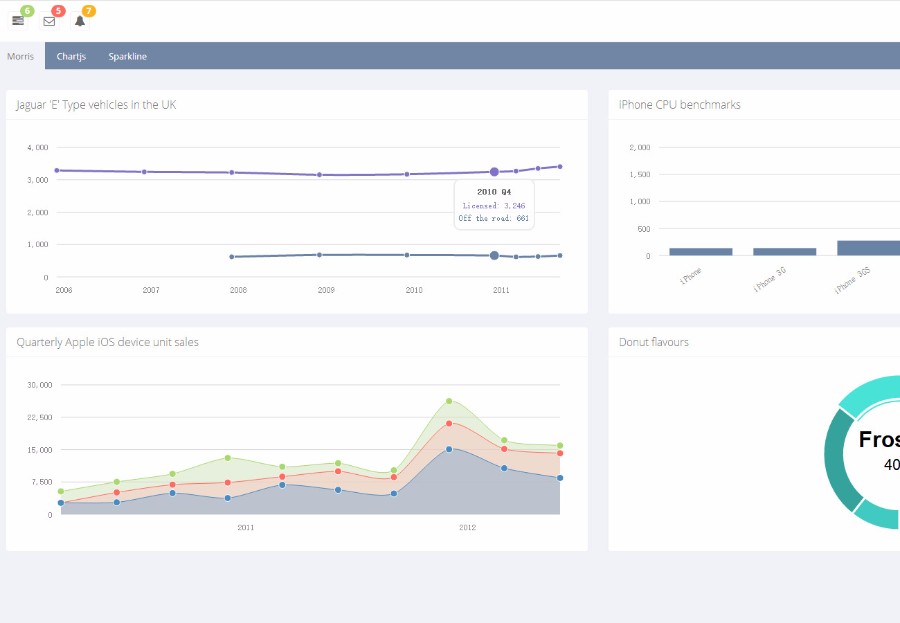
Task: Click the highlighted 2010 Q4 Off the road point
Action: (x=494, y=256)
